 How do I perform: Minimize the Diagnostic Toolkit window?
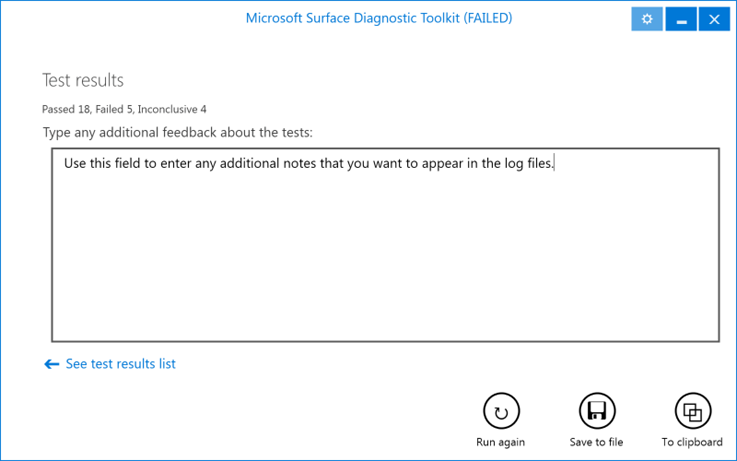[x=681, y=19]
